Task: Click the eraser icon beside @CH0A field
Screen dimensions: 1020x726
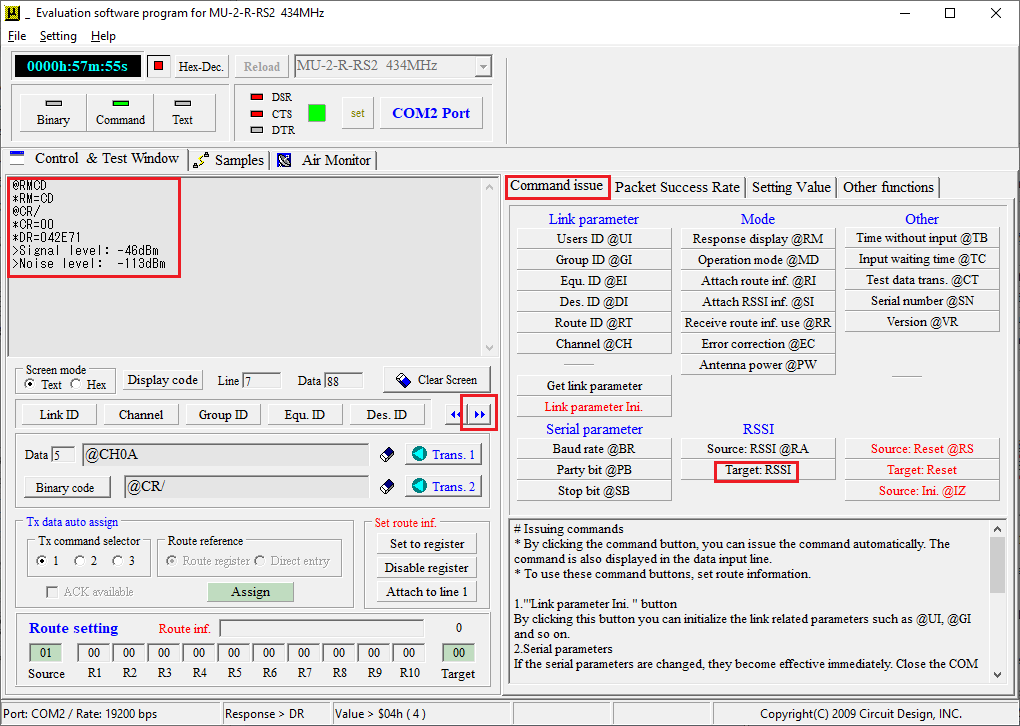Action: pyautogui.click(x=387, y=455)
